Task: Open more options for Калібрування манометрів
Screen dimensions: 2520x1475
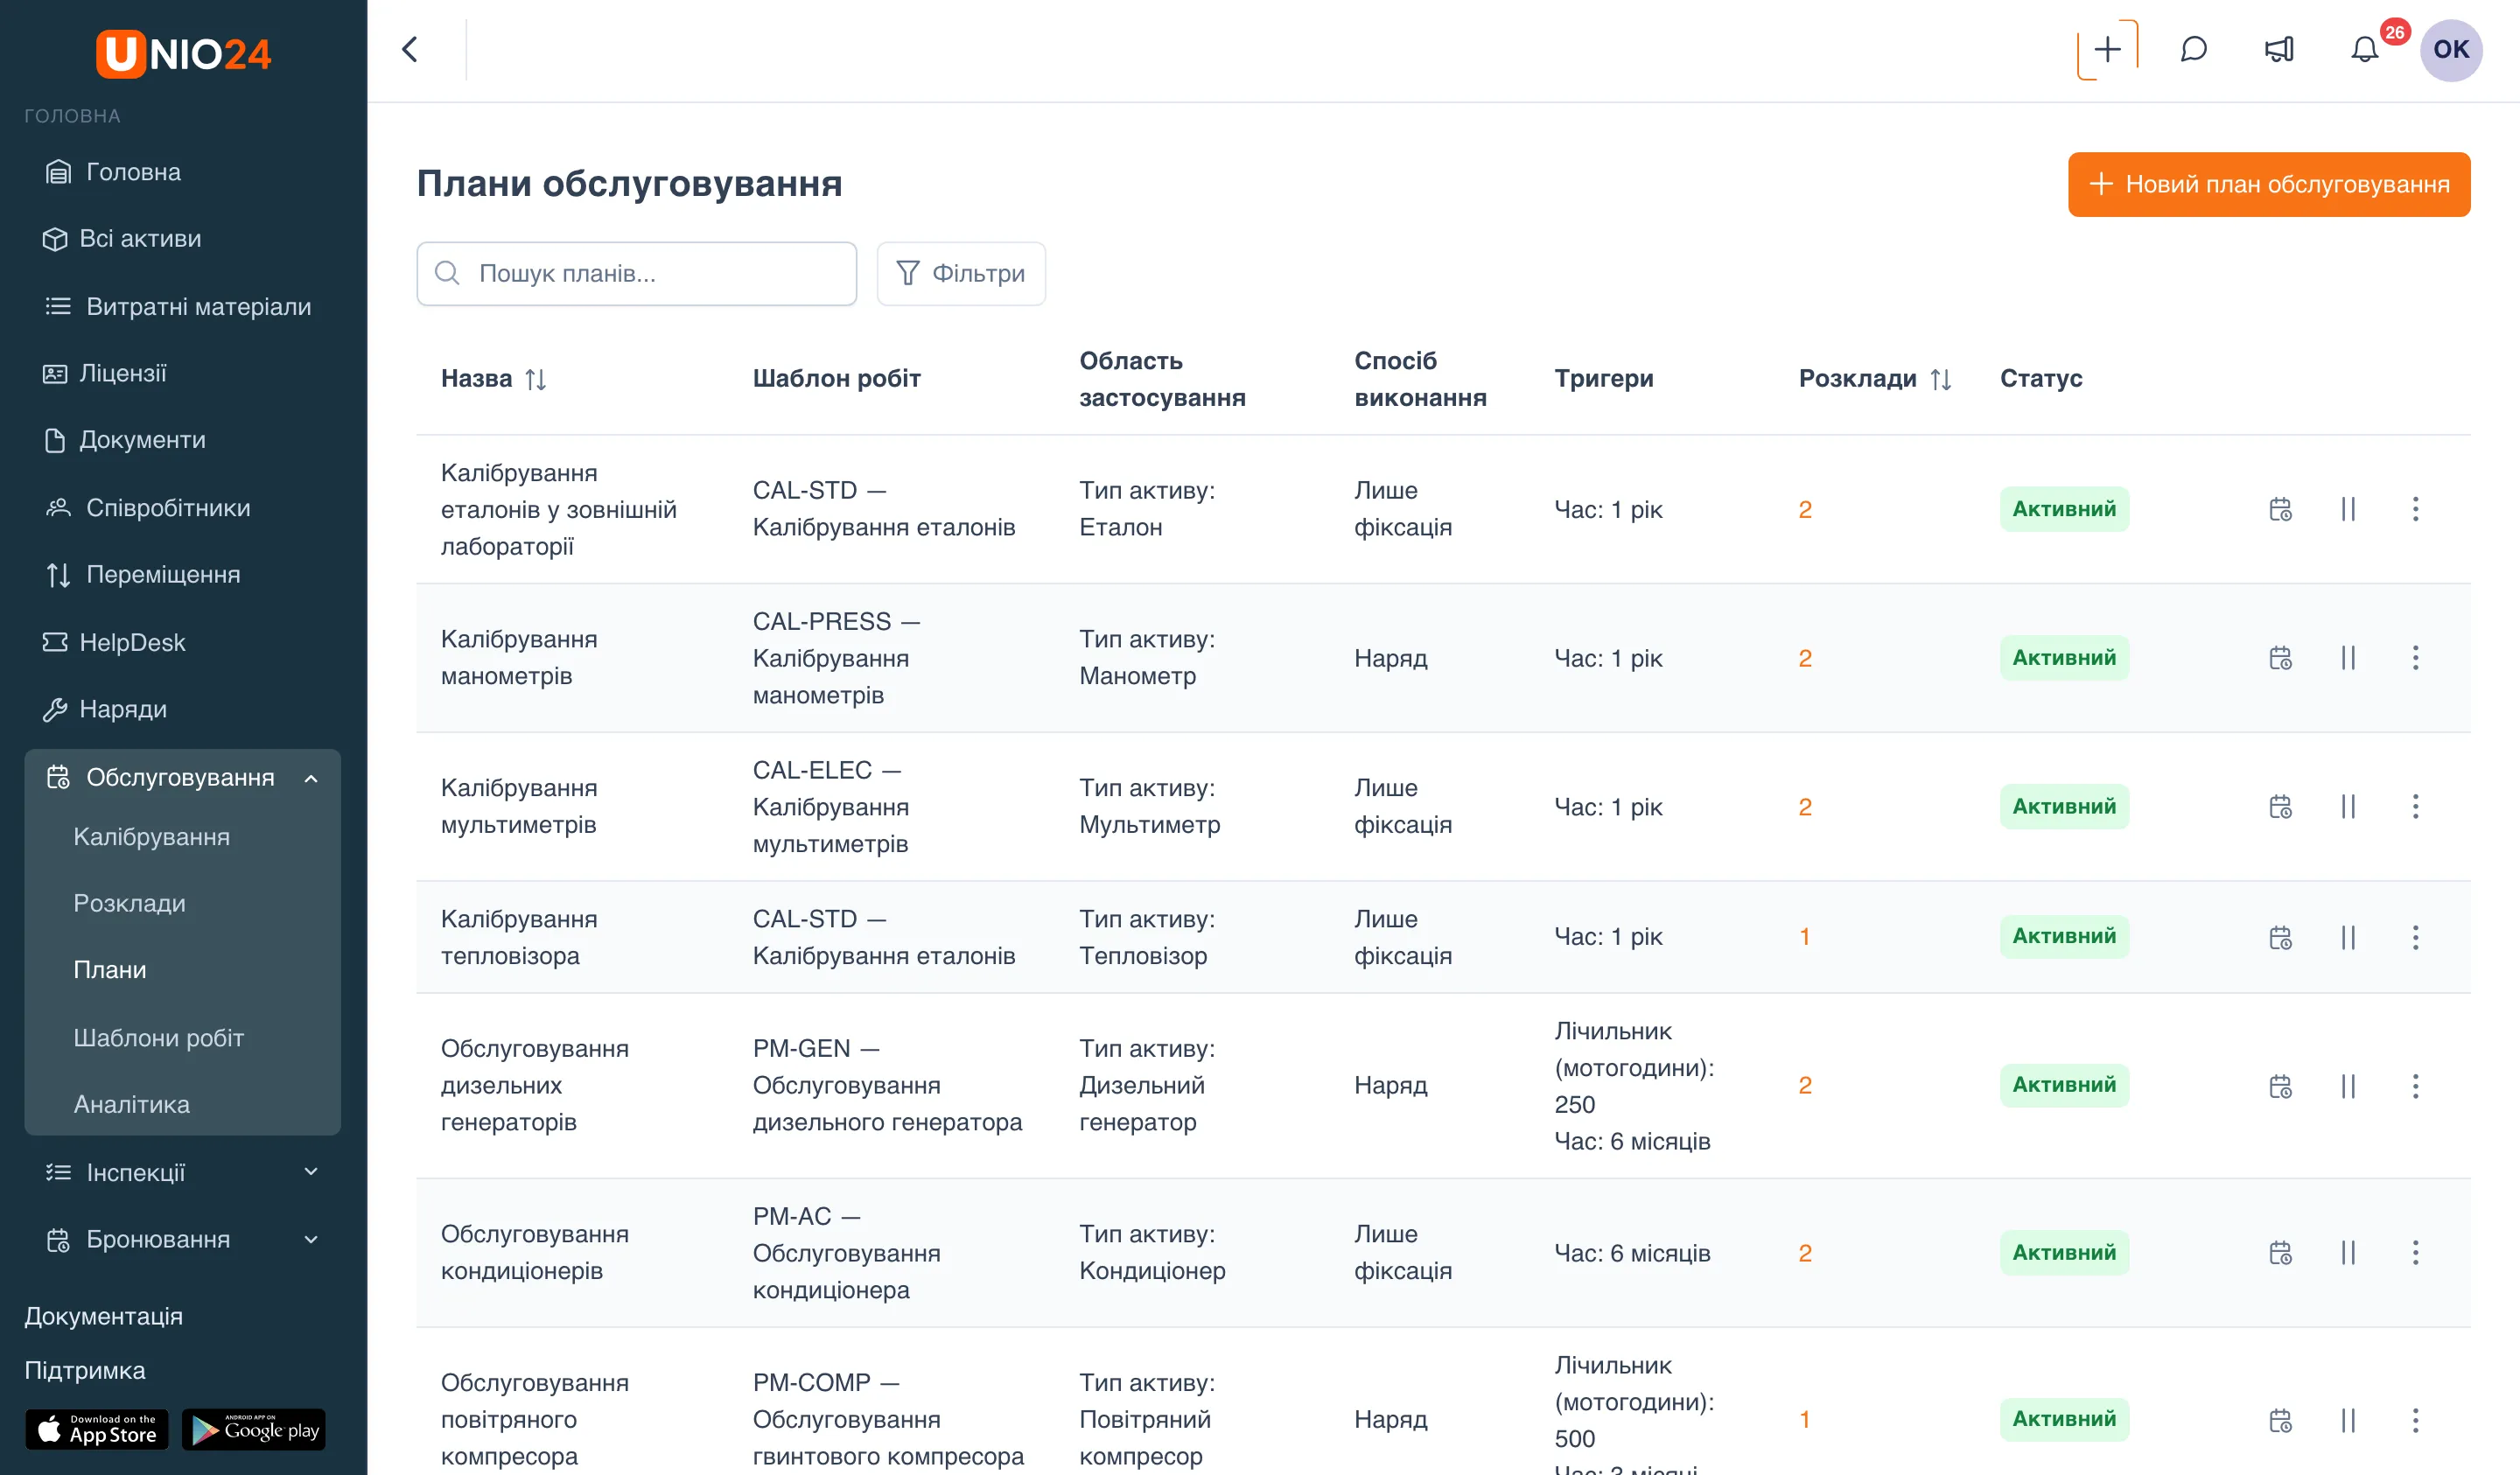Action: pyautogui.click(x=2415, y=658)
